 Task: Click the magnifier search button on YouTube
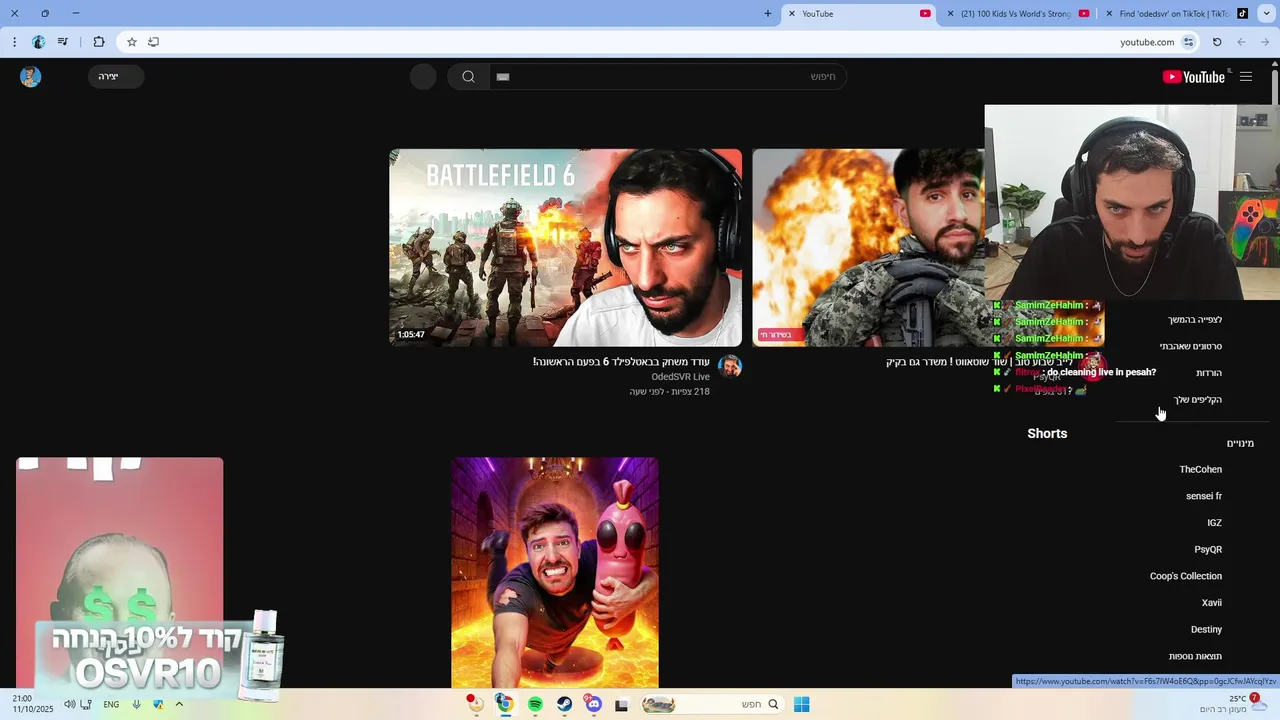(x=468, y=77)
